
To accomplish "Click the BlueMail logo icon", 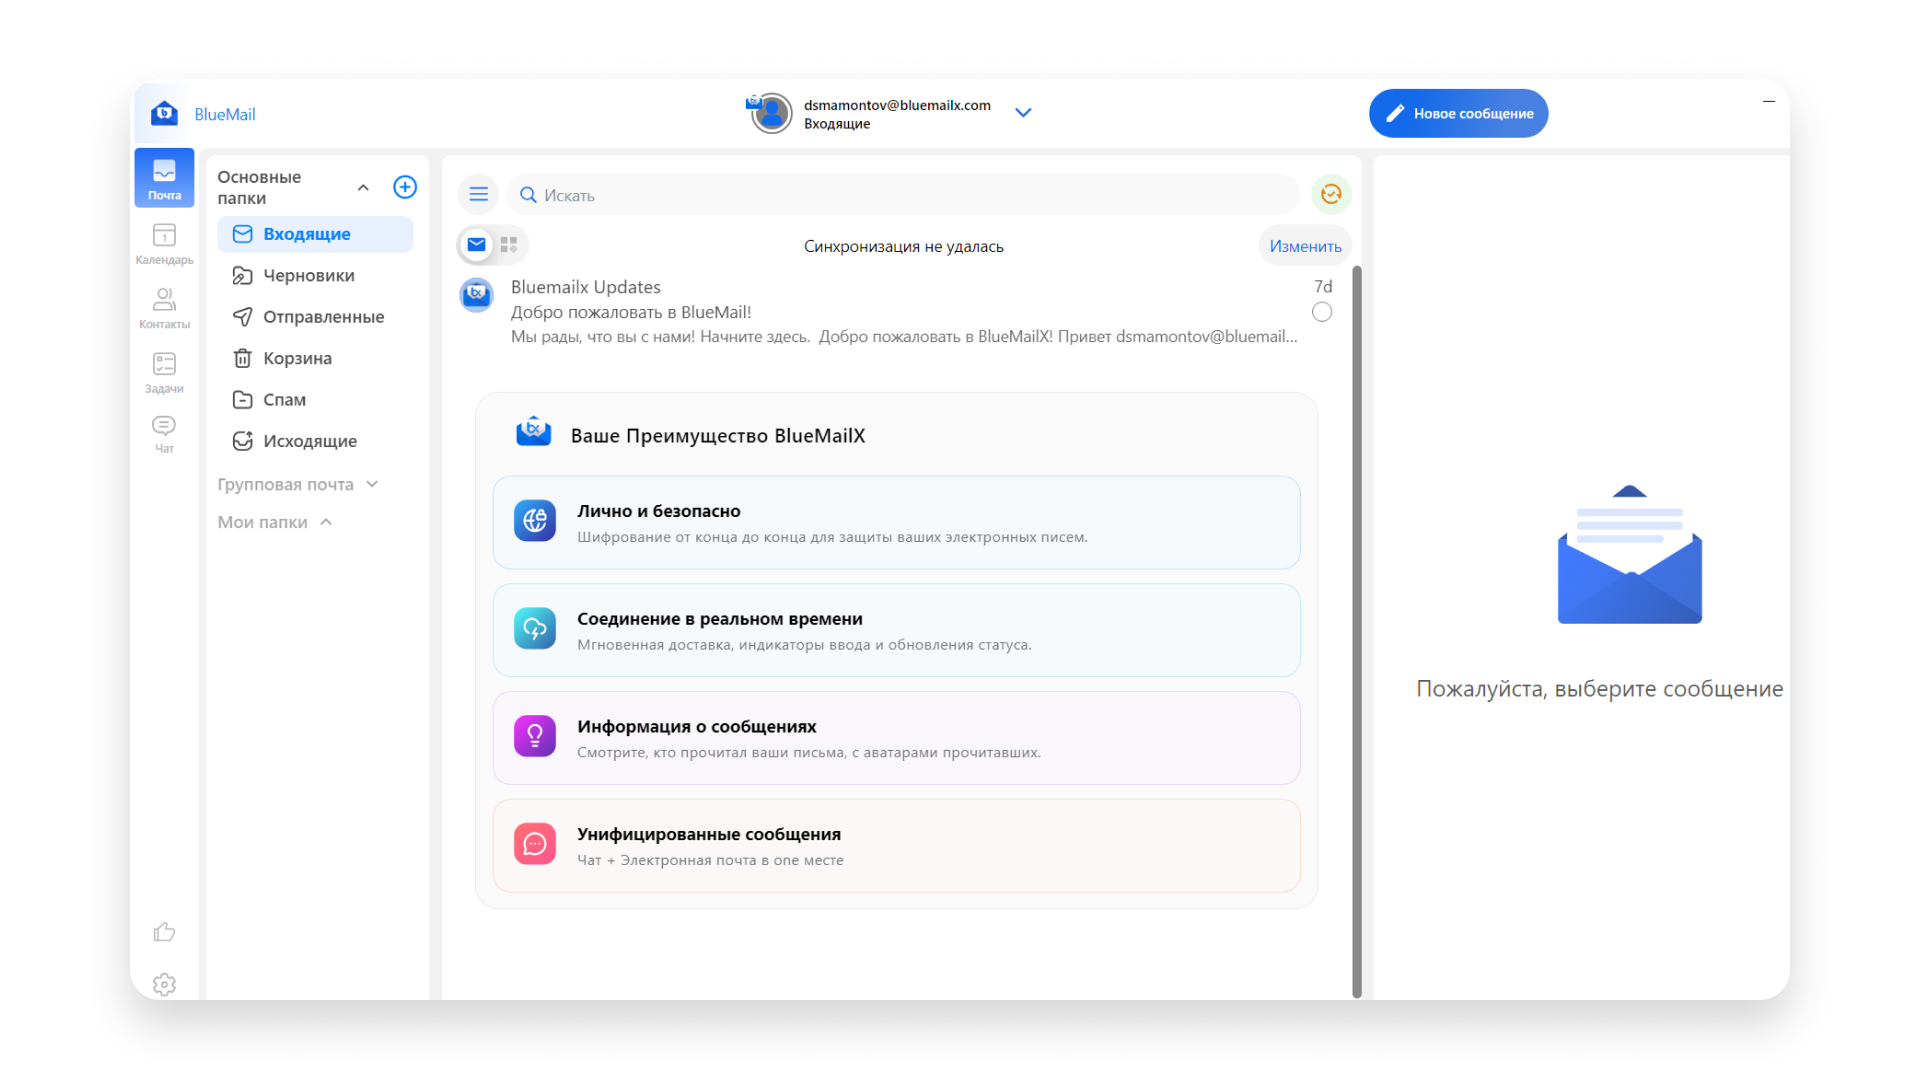I will tap(164, 113).
